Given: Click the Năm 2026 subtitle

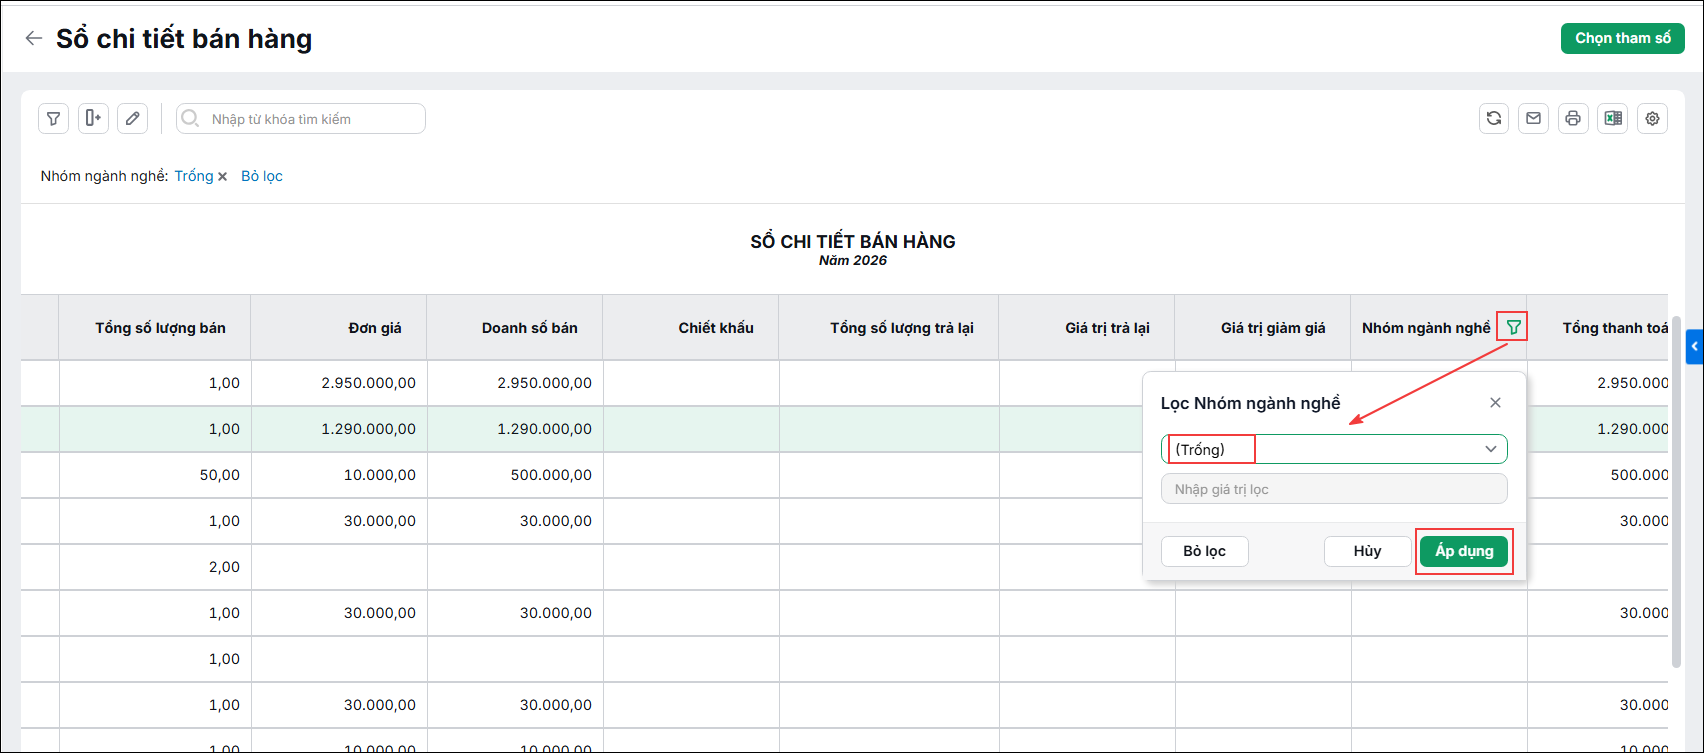Looking at the screenshot, I should (853, 261).
